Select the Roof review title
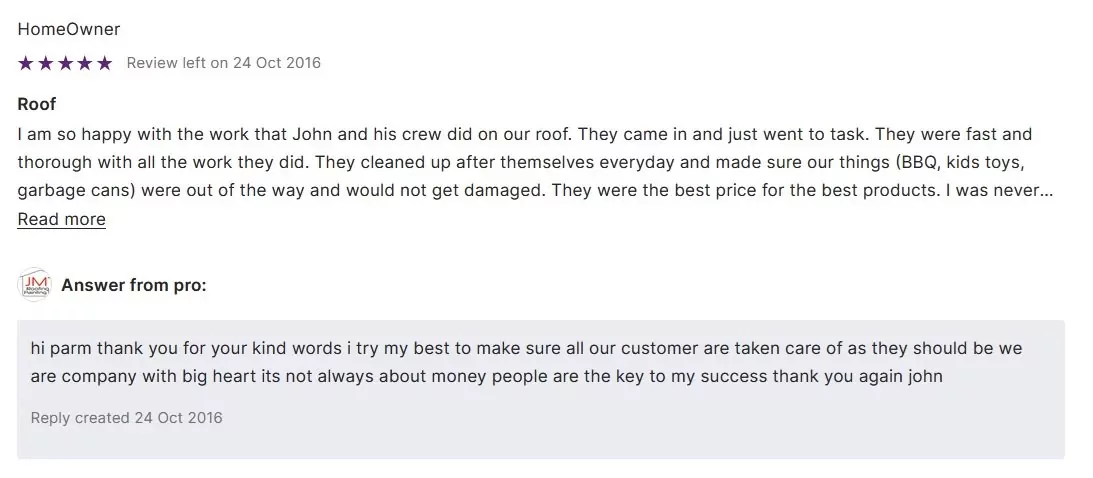Screen dimensions: 1093x478 click(x=37, y=104)
